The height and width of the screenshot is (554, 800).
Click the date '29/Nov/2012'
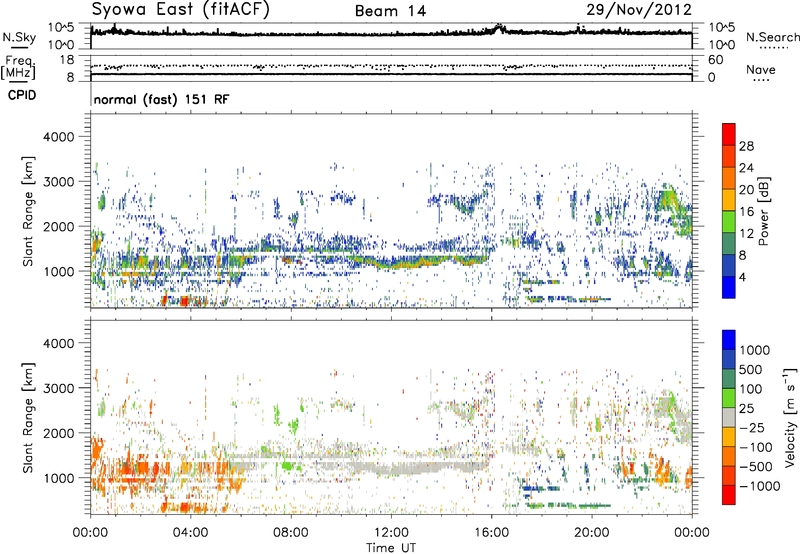(639, 9)
